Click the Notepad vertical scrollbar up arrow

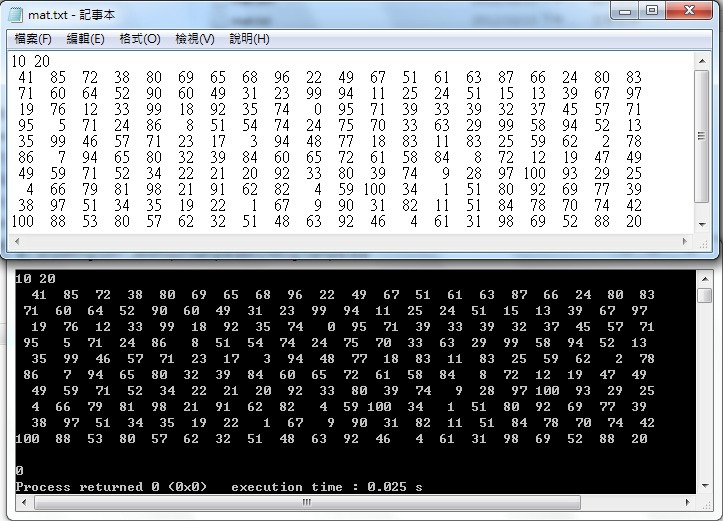702,61
